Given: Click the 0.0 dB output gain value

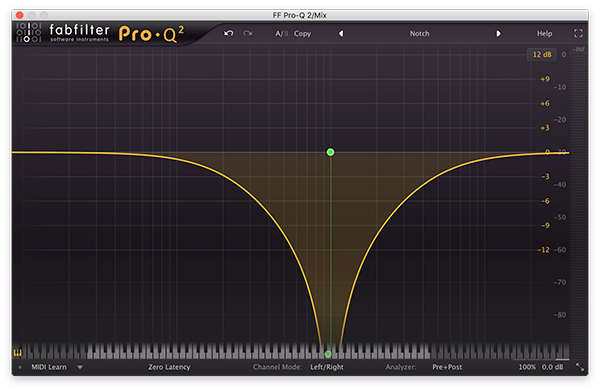Looking at the screenshot, I should (x=552, y=367).
